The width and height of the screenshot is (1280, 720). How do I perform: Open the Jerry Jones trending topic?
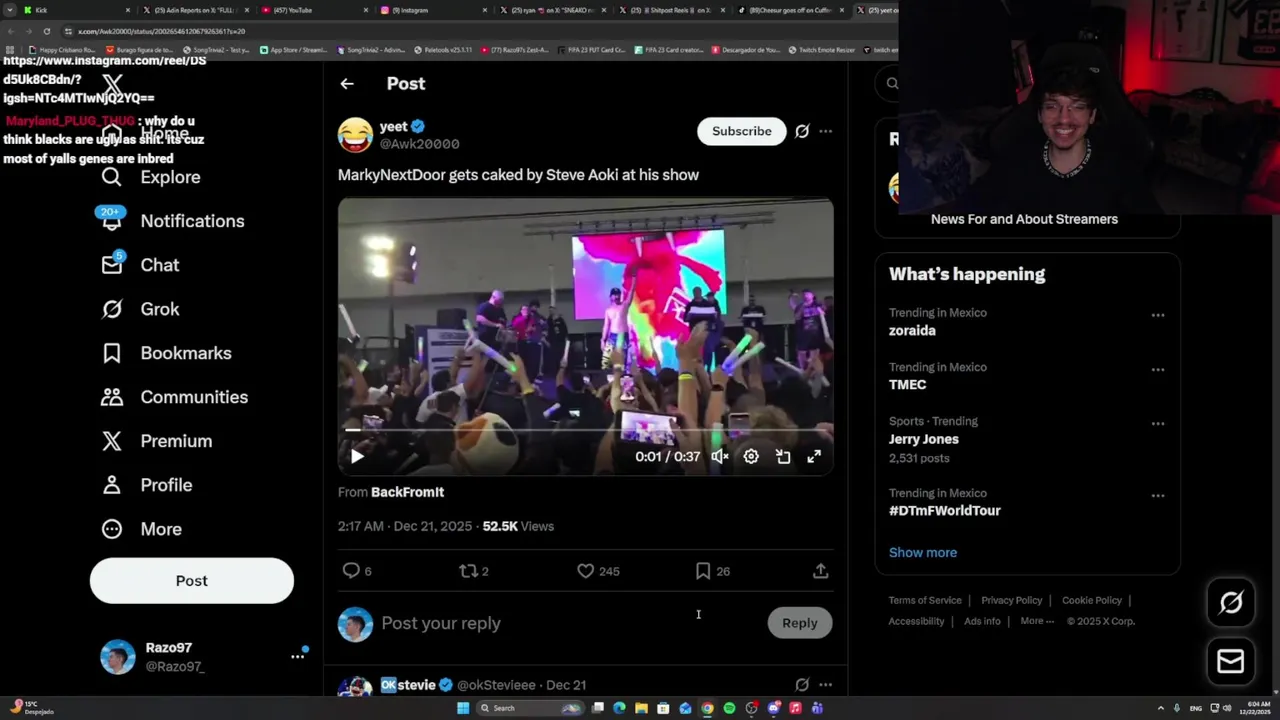point(924,439)
